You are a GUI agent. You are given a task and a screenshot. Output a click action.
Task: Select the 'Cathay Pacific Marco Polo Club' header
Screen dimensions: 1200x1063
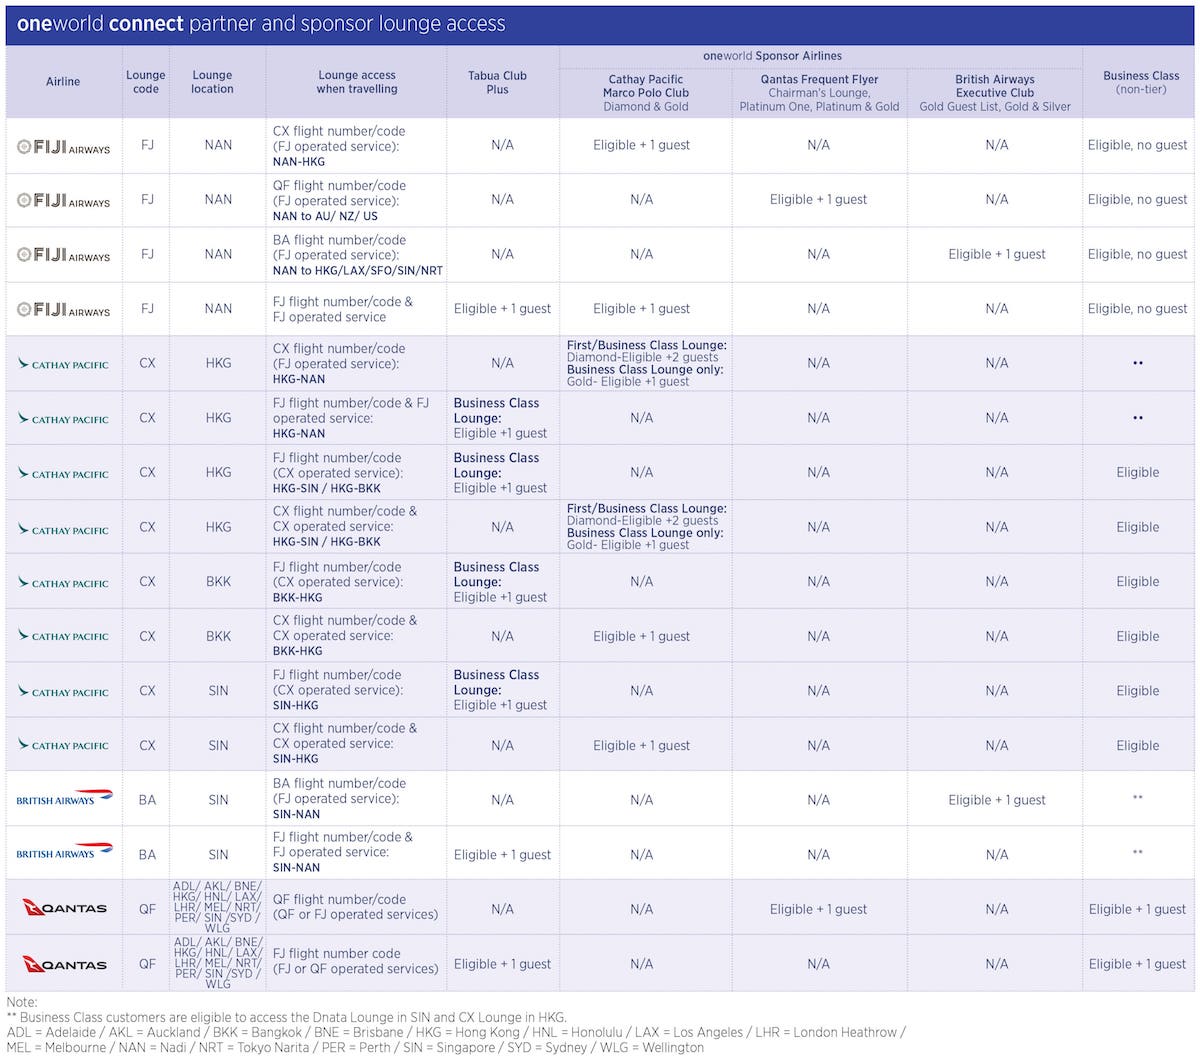coord(646,93)
